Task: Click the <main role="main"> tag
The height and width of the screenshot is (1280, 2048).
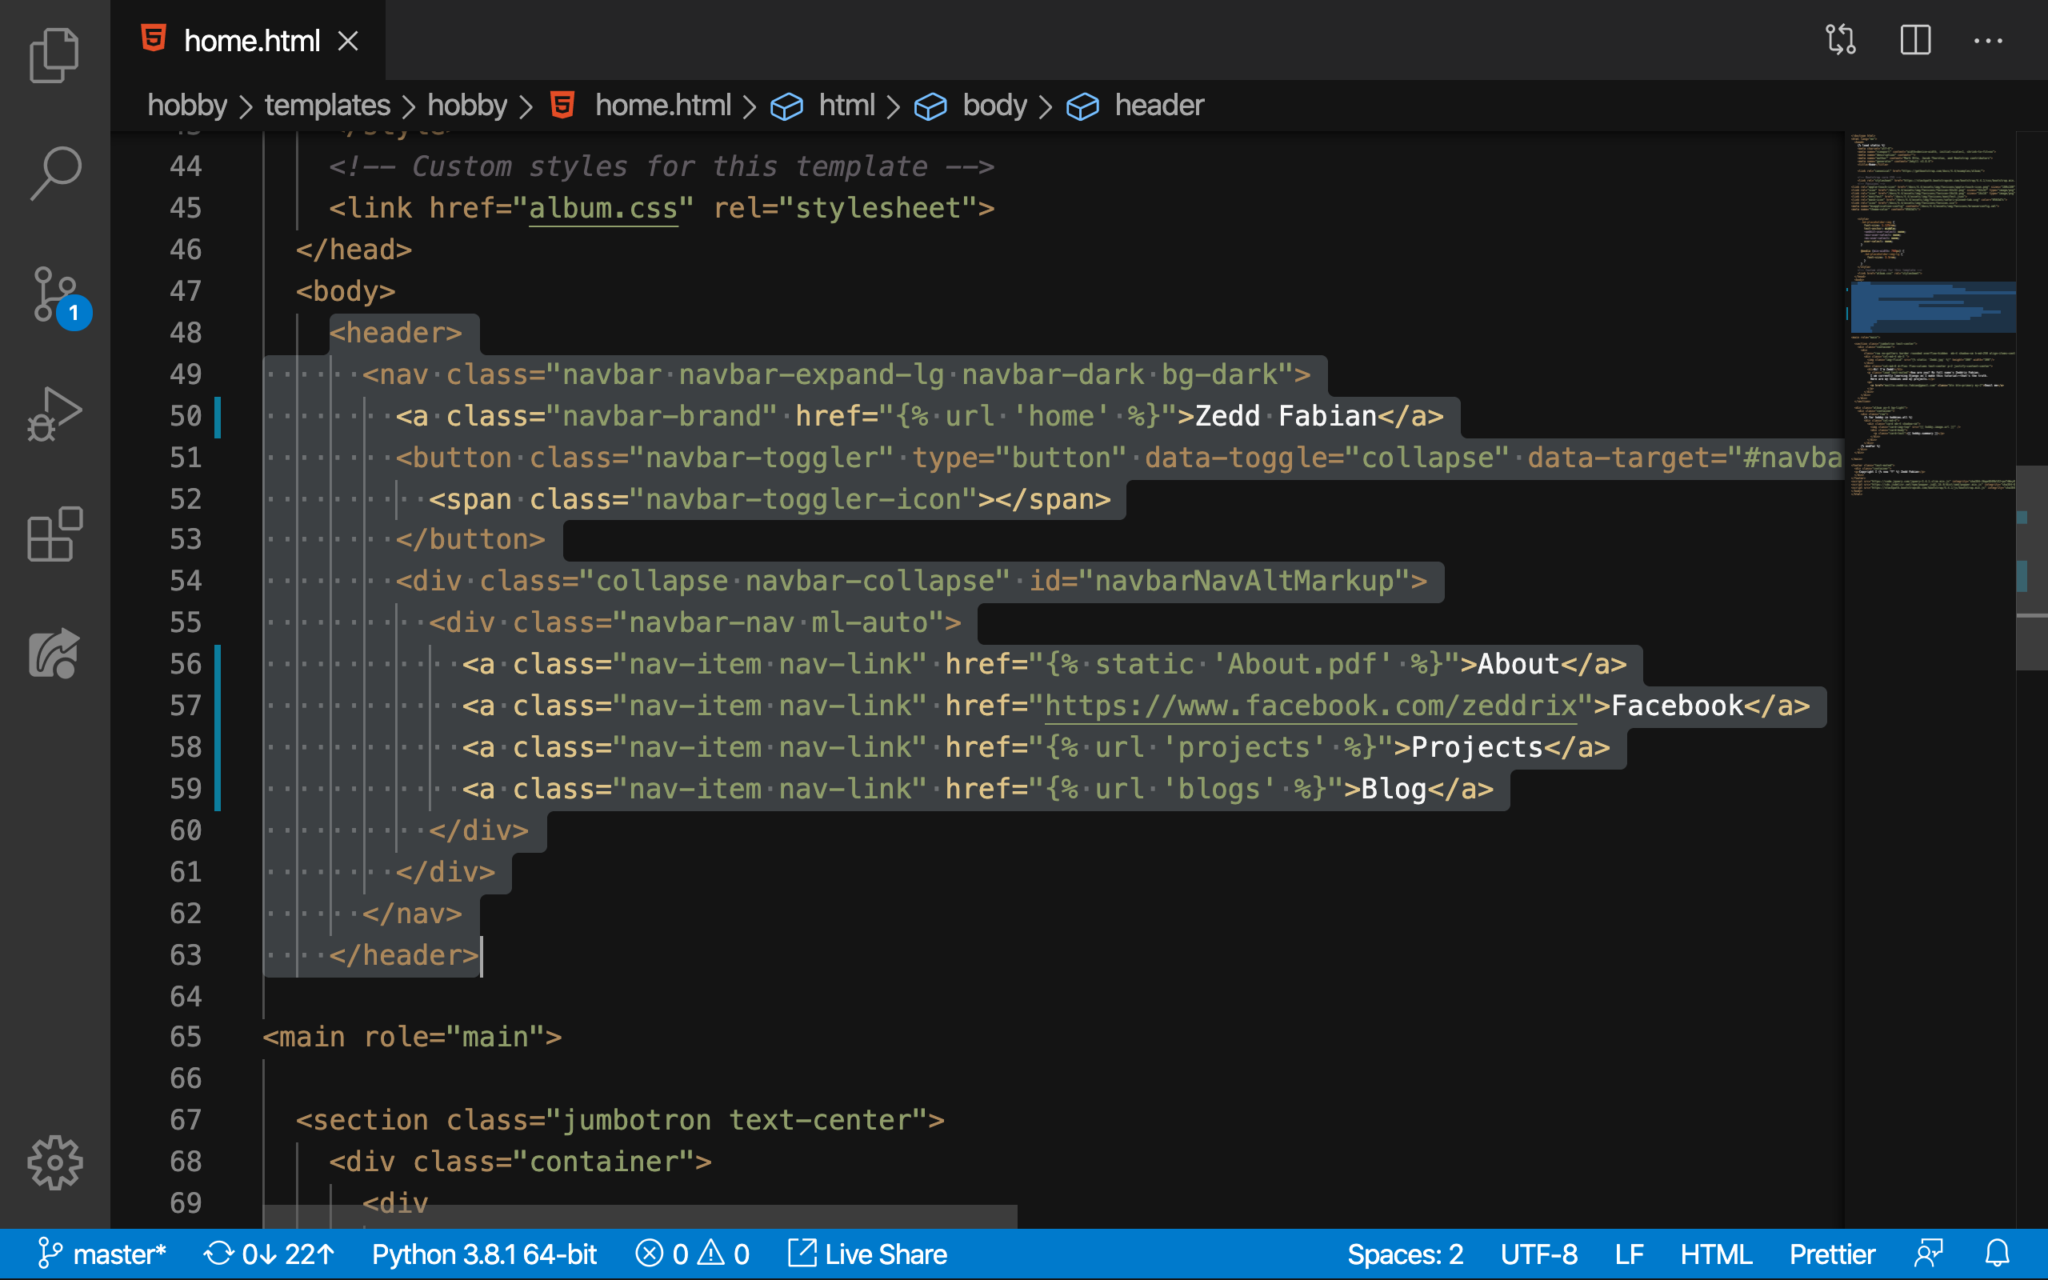Action: point(412,1037)
